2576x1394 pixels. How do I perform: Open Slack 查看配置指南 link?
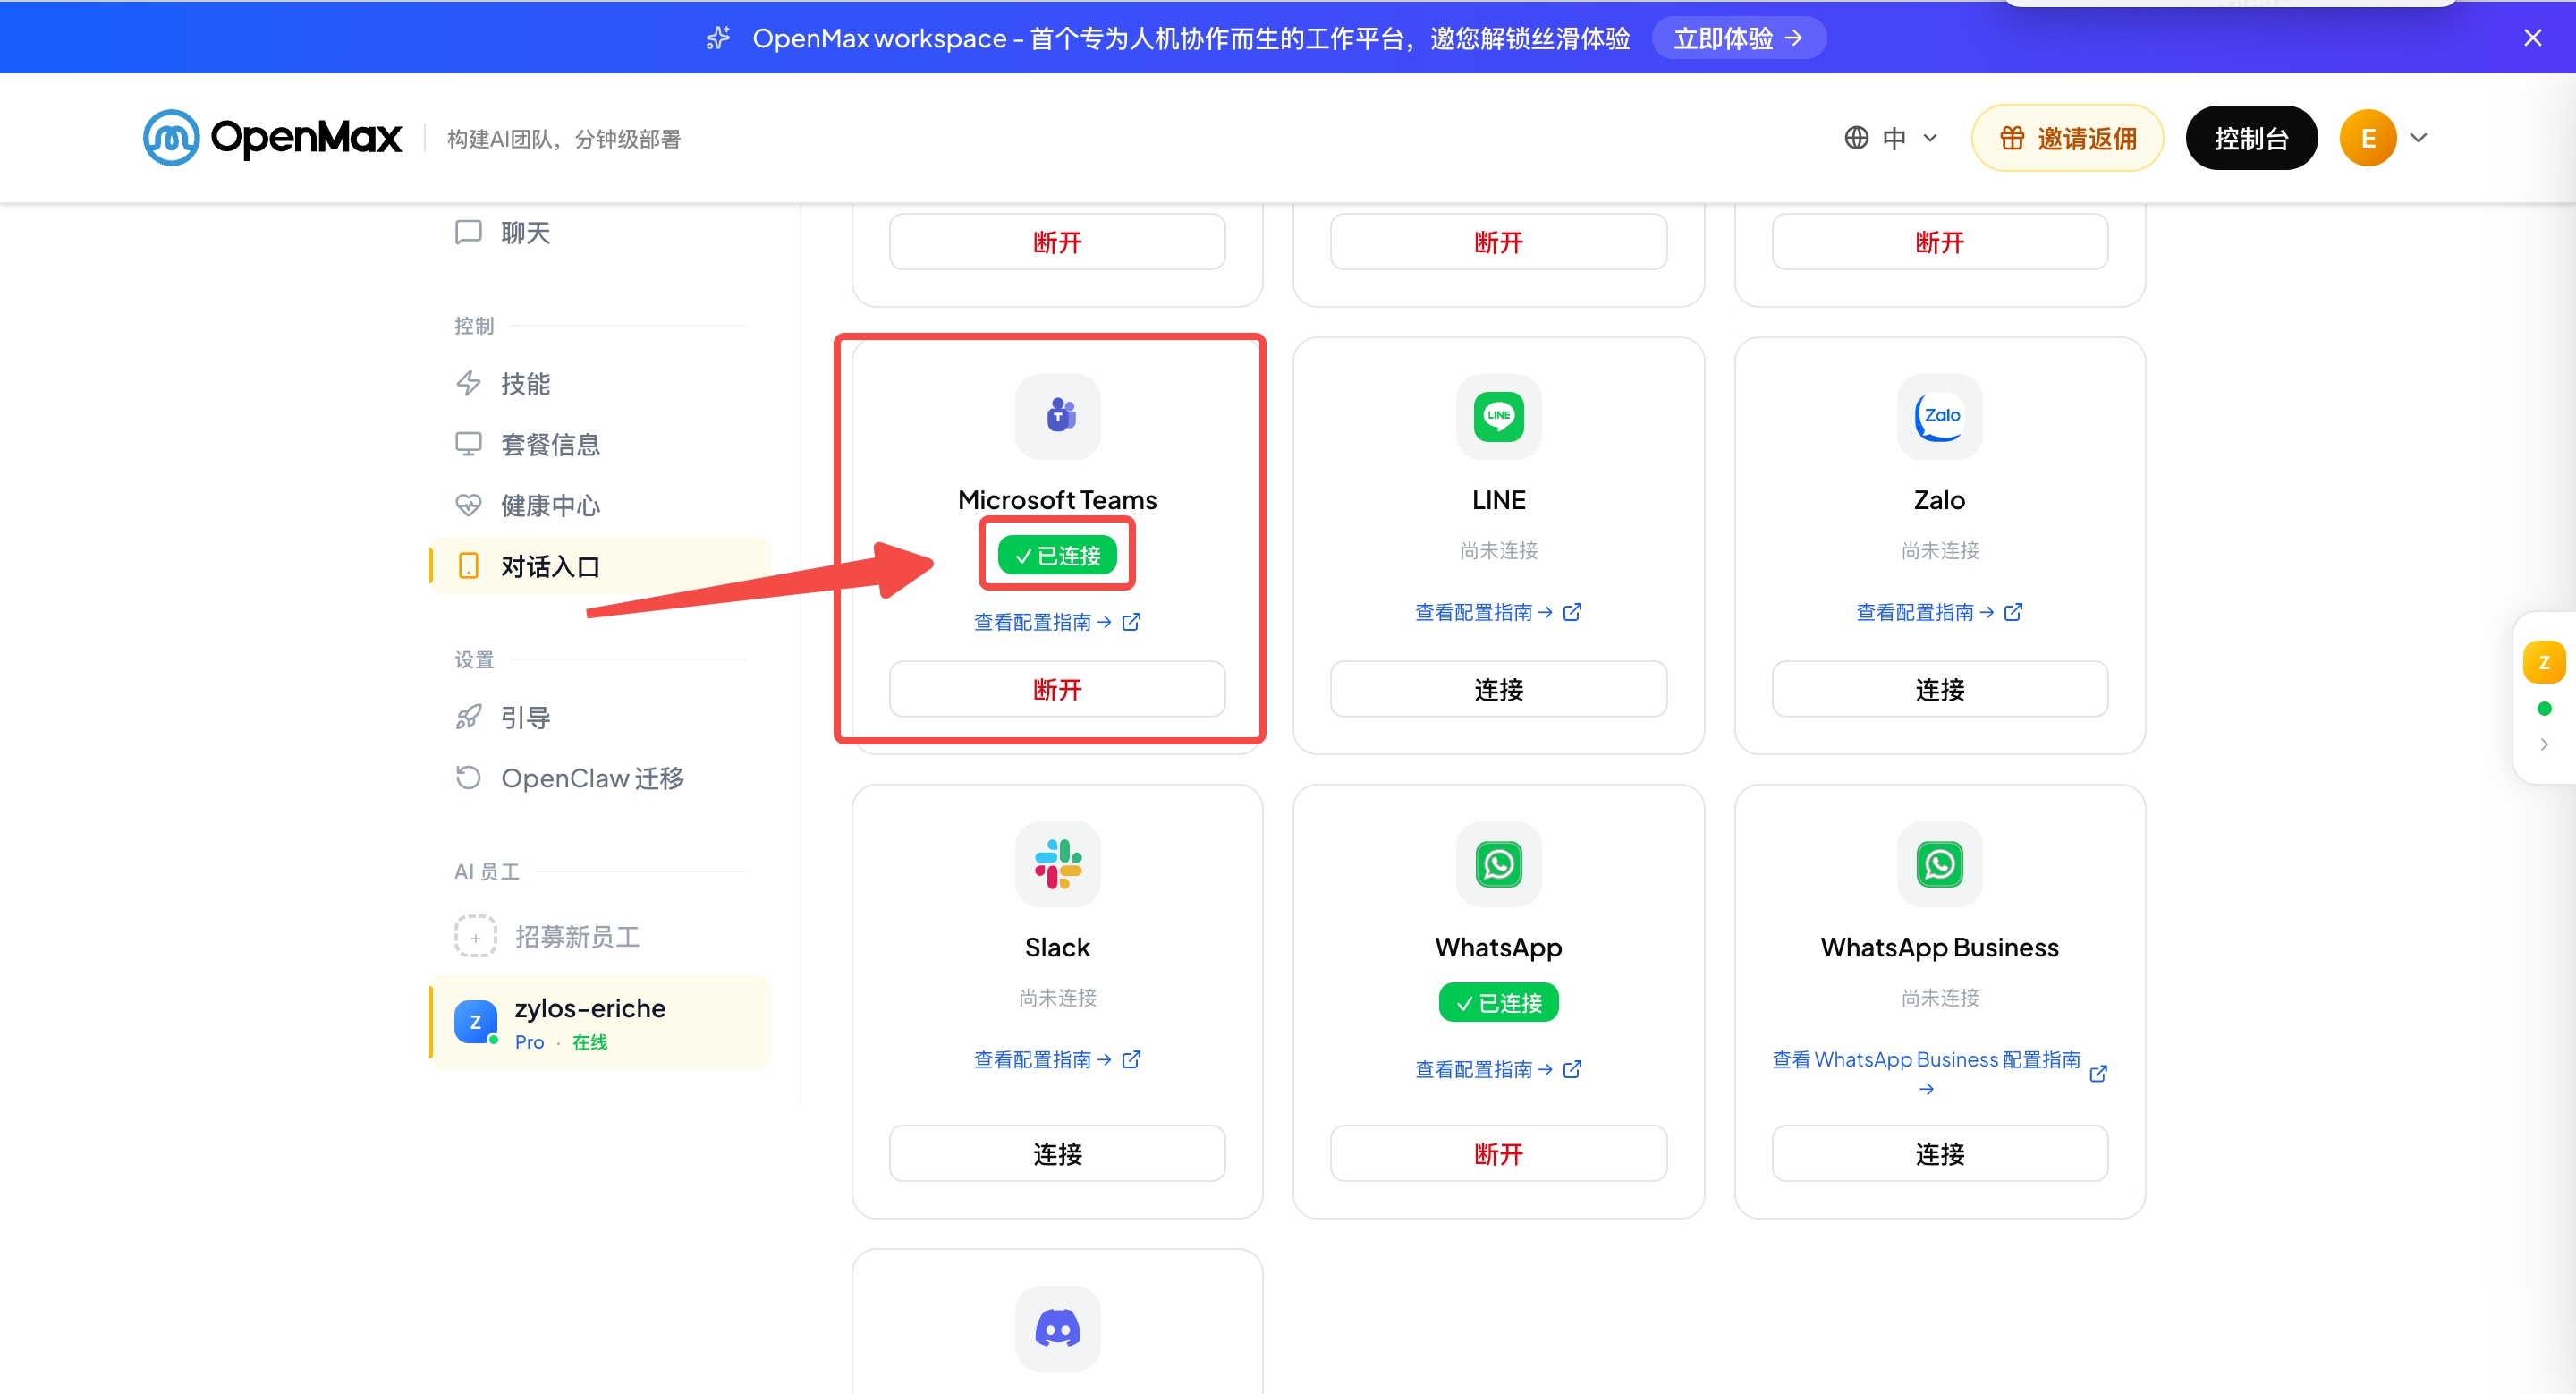tap(1057, 1059)
